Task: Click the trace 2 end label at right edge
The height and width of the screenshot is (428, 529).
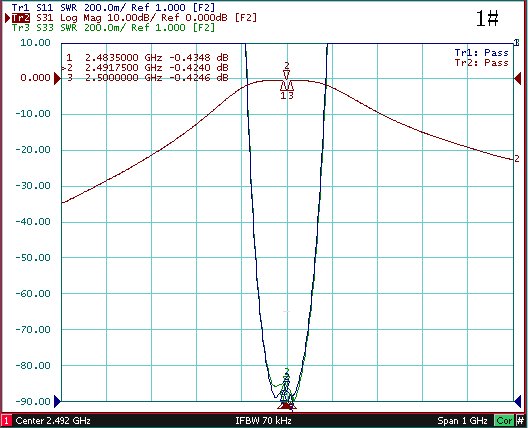Action: (517, 159)
